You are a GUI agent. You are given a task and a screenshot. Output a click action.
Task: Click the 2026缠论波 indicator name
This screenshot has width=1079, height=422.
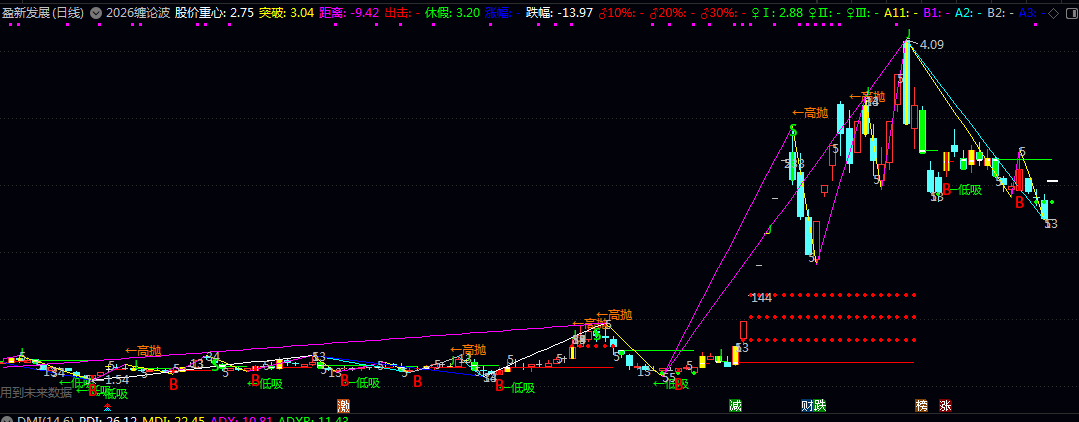pos(138,13)
